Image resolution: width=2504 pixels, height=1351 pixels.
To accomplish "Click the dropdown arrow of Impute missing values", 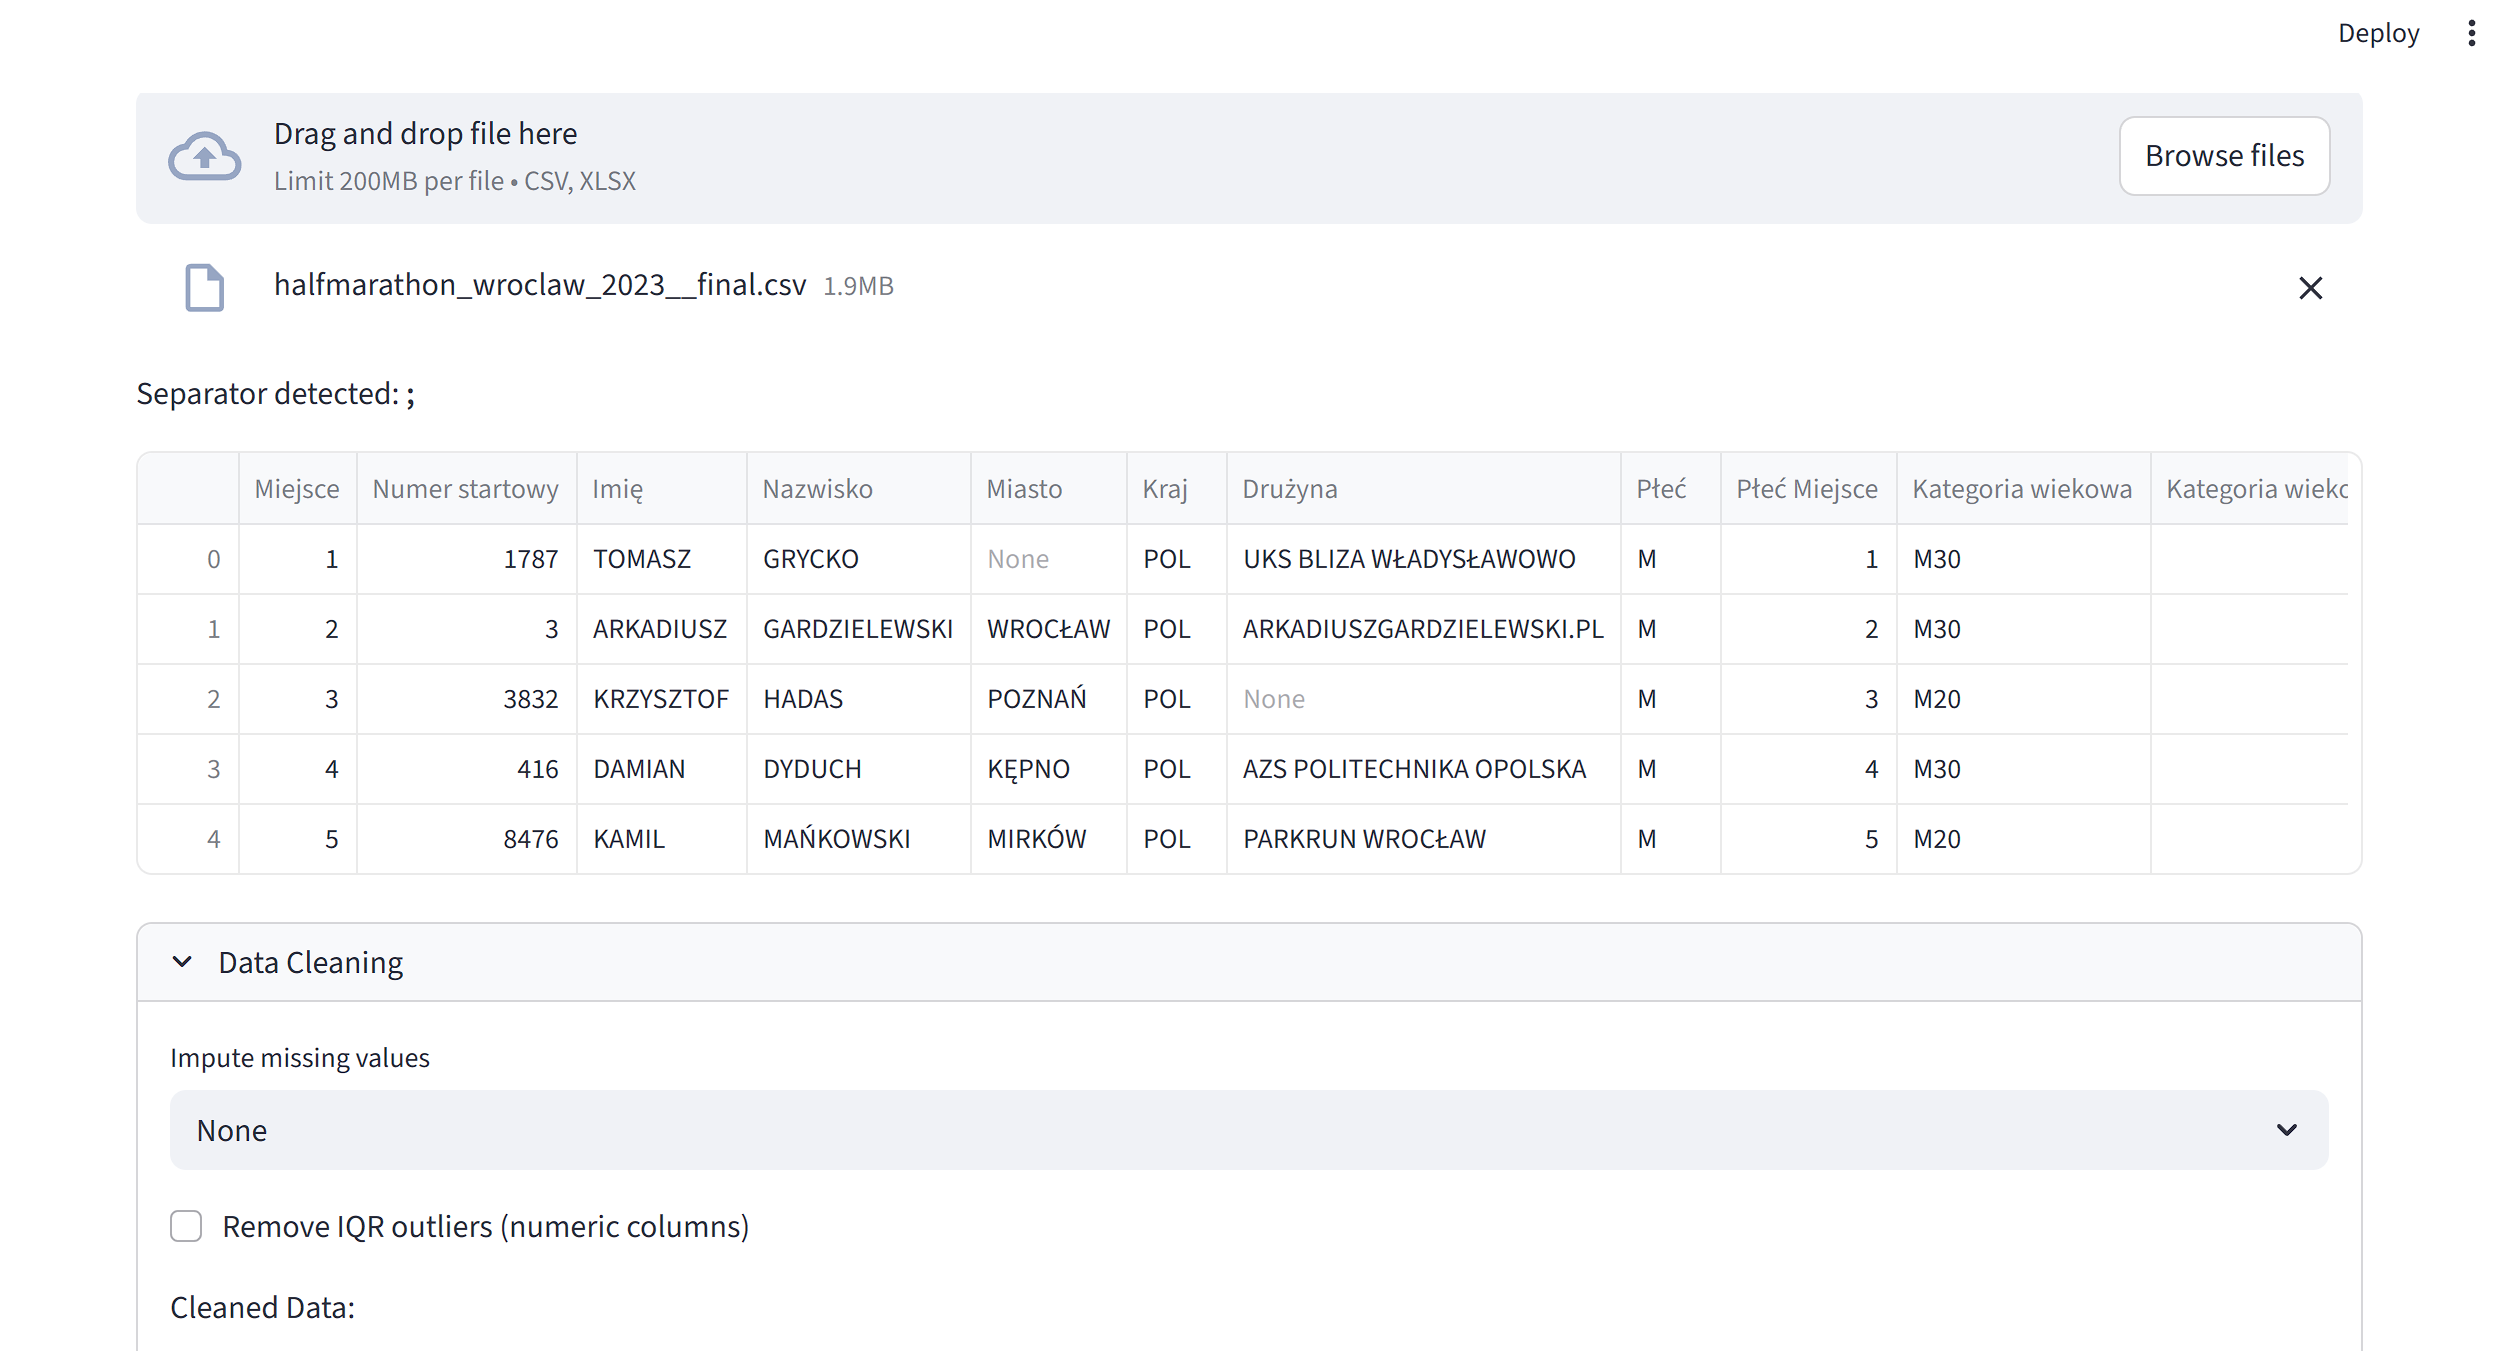I will point(2286,1130).
